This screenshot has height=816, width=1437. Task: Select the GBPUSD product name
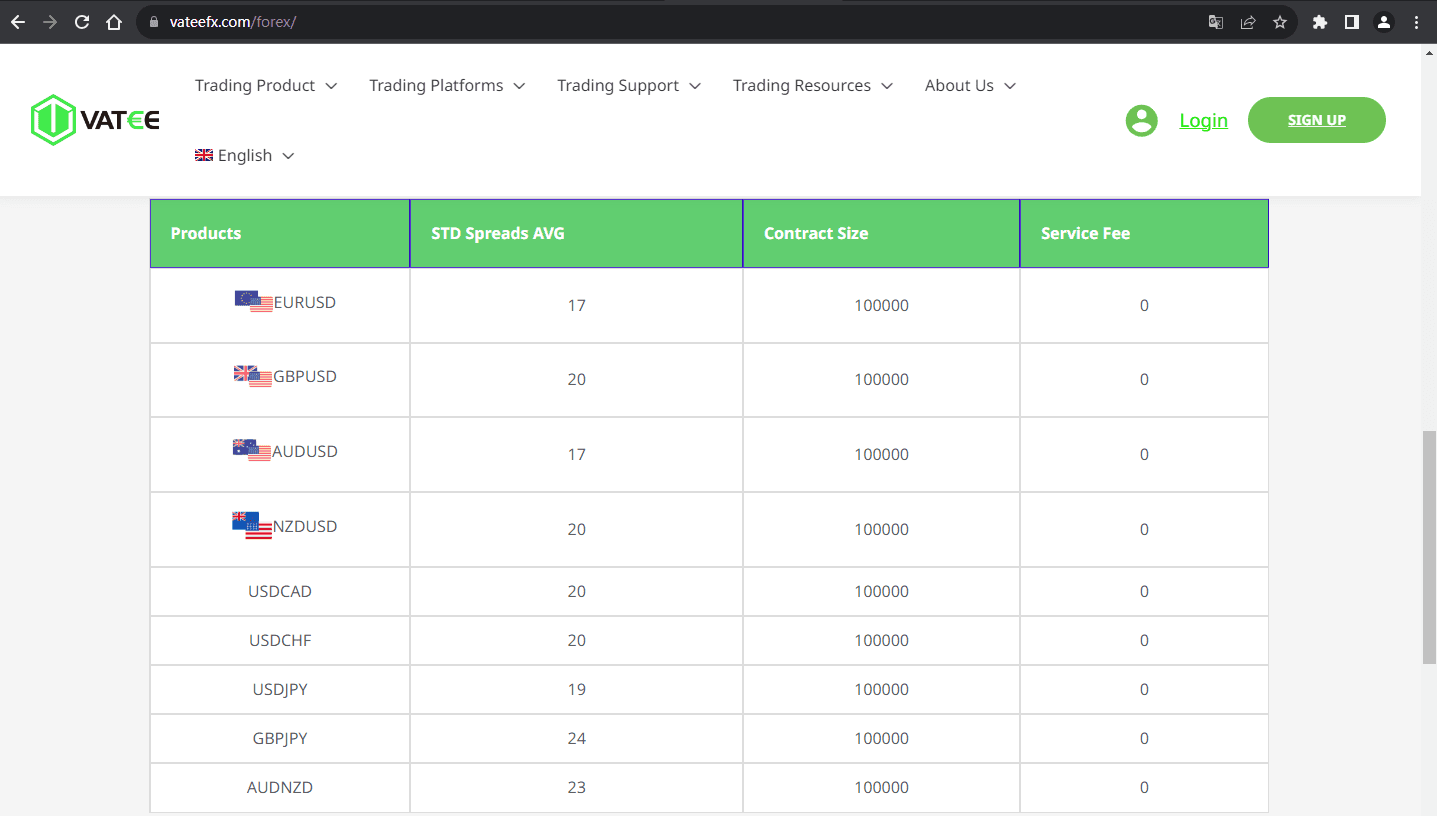pos(305,377)
